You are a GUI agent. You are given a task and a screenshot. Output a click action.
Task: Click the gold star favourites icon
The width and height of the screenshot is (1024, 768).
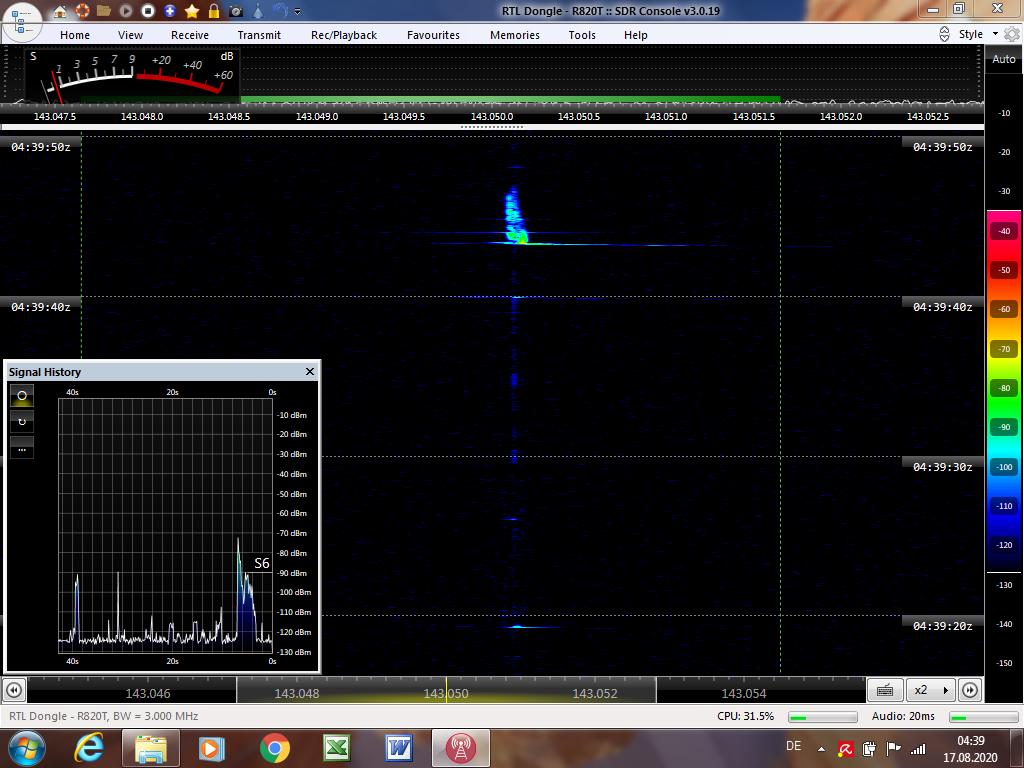pos(192,11)
